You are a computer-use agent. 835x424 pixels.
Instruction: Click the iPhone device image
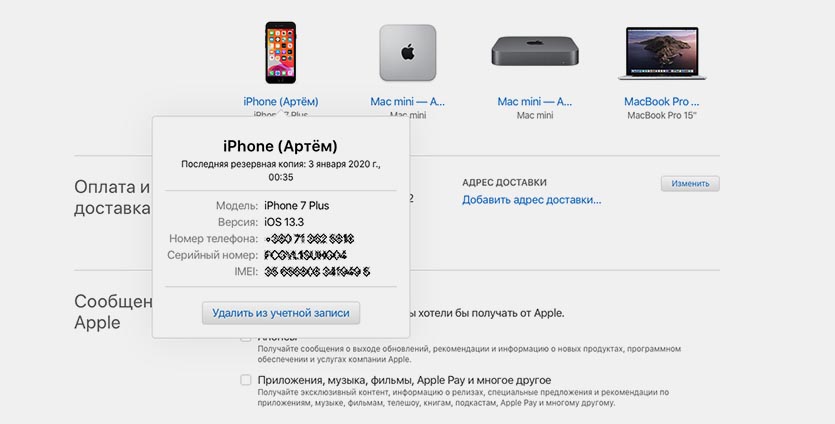coord(281,53)
